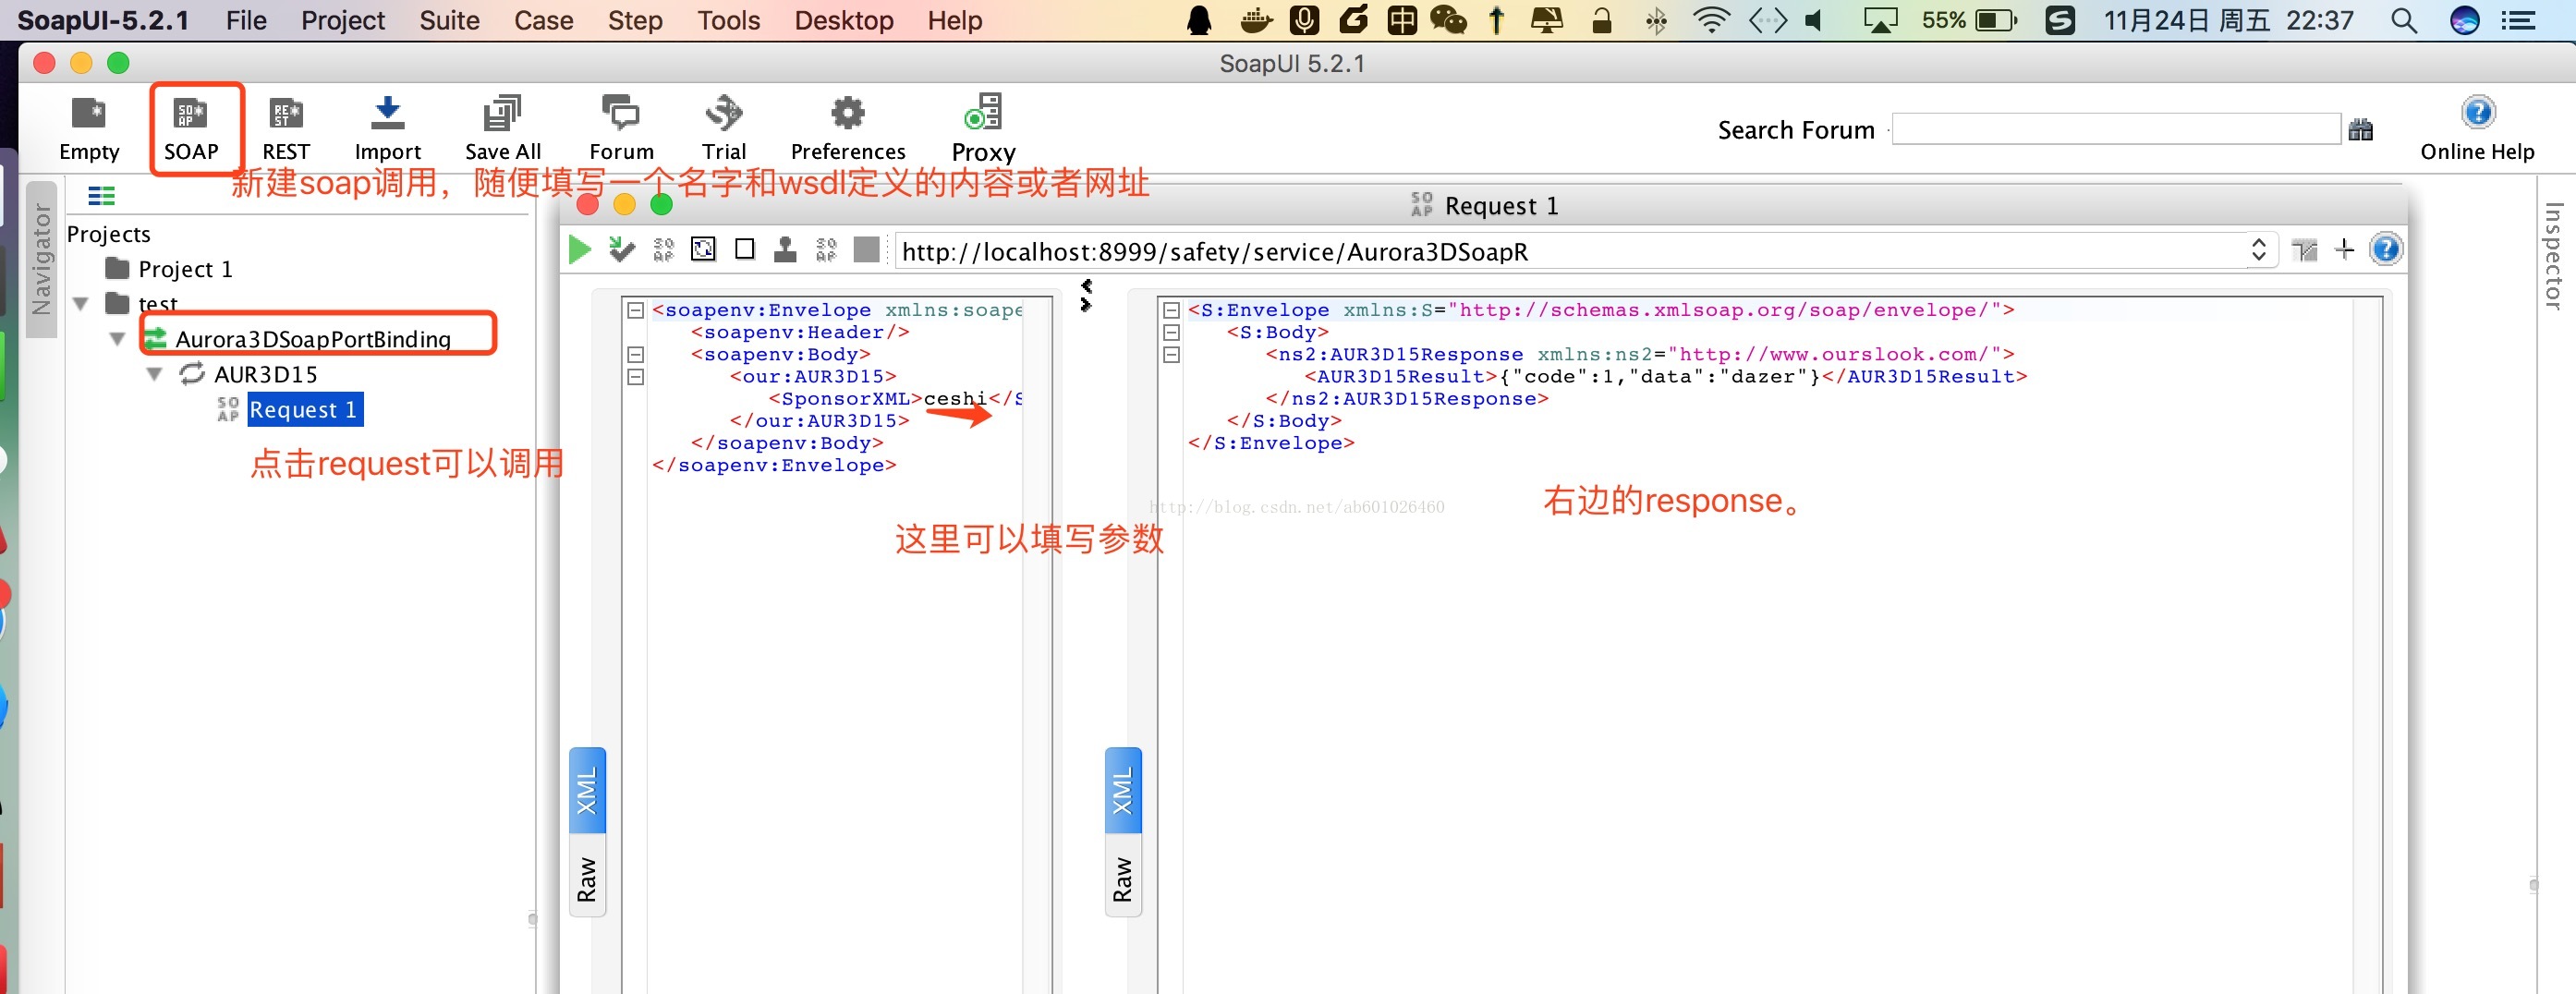Click the SOAP new project icon
This screenshot has height=994, width=2576.
tap(190, 128)
